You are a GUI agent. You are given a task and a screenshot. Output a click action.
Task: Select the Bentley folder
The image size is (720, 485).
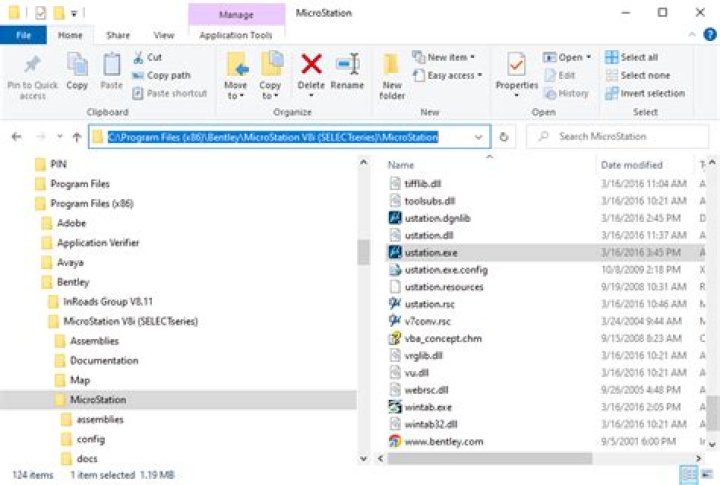(65, 282)
